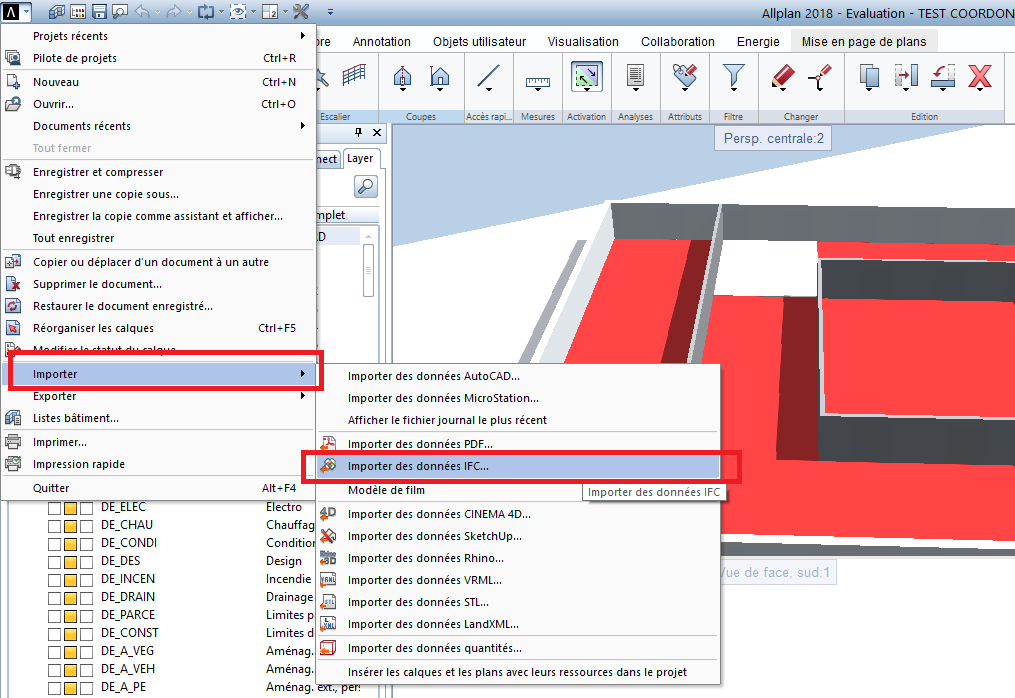
Task: Tick the rightmost checkbox in DE_A_VEG row
Action: [x=86, y=652]
